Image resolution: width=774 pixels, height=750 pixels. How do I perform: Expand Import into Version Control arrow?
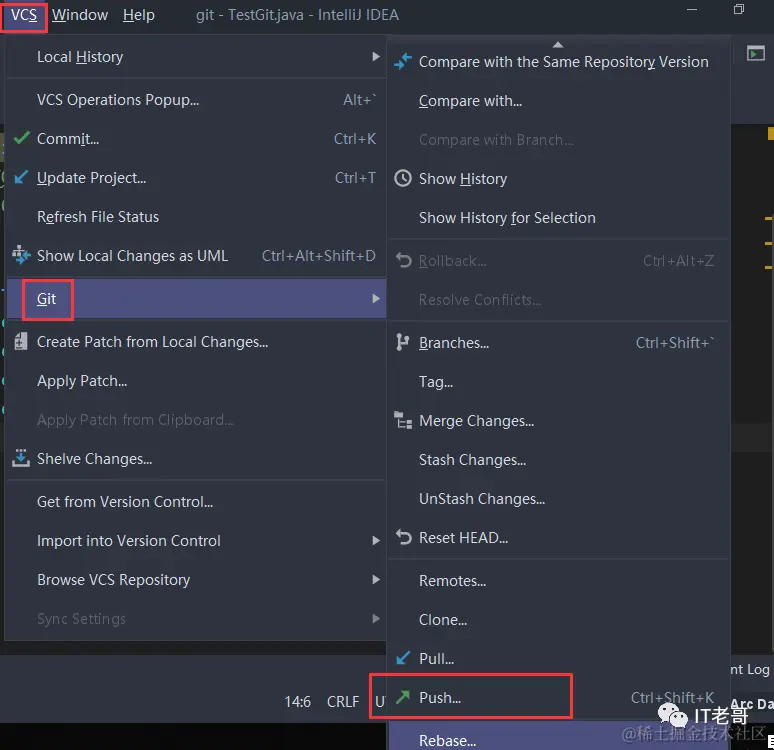click(x=376, y=541)
